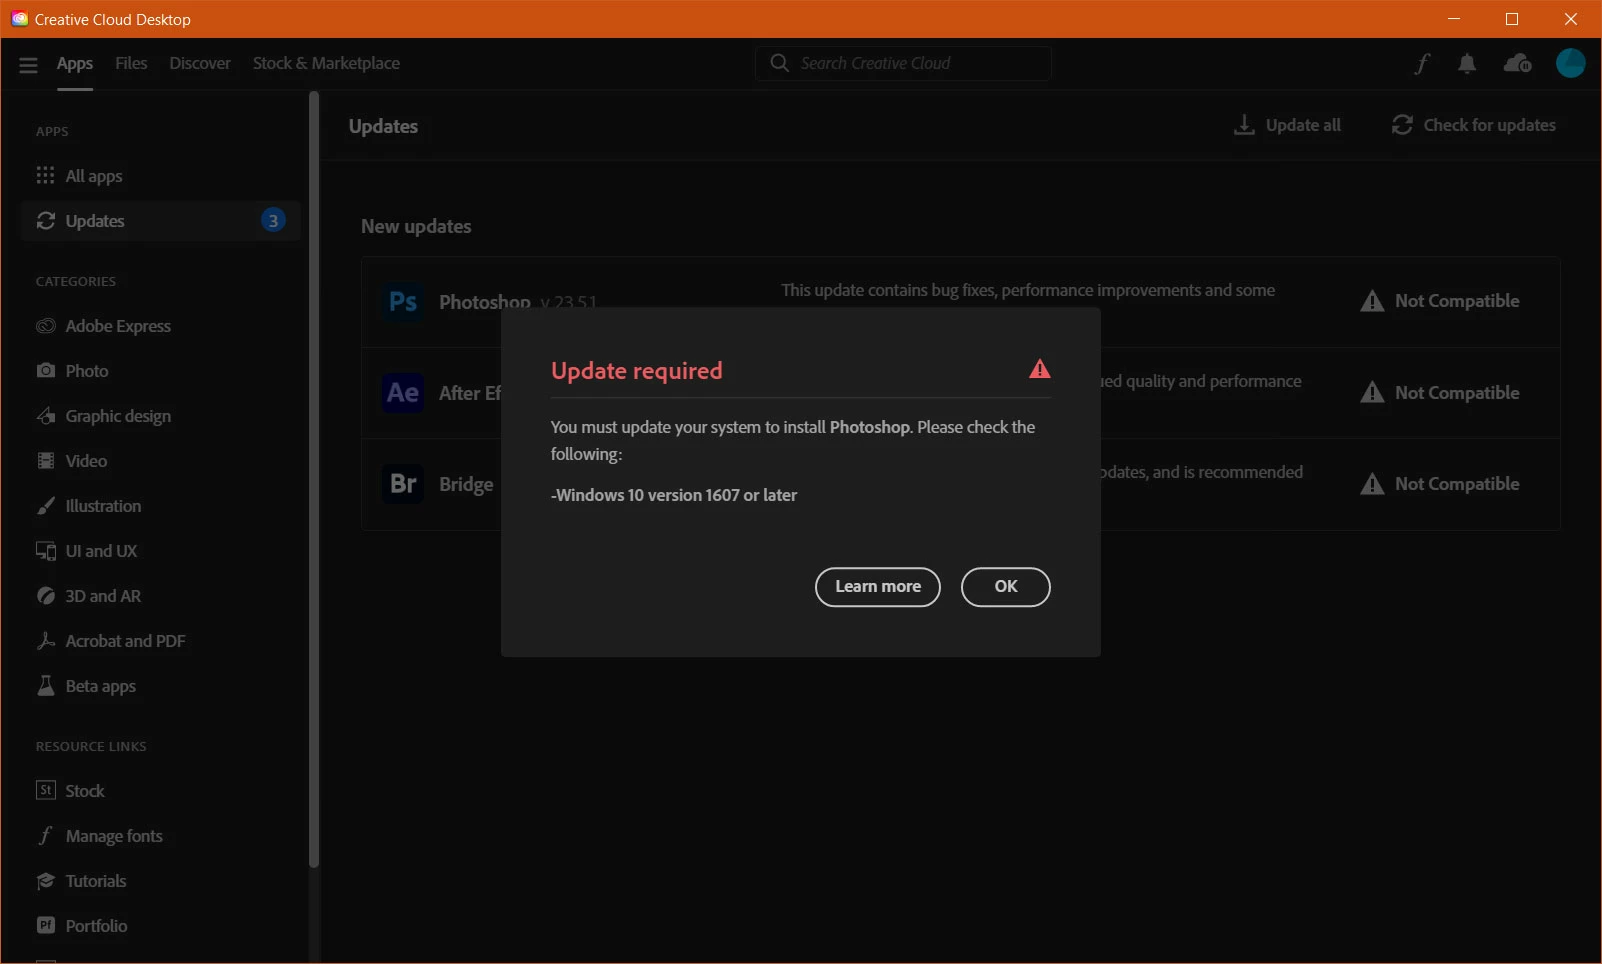This screenshot has height=964, width=1602.
Task: Open Manage fonts link
Action: coord(160,836)
